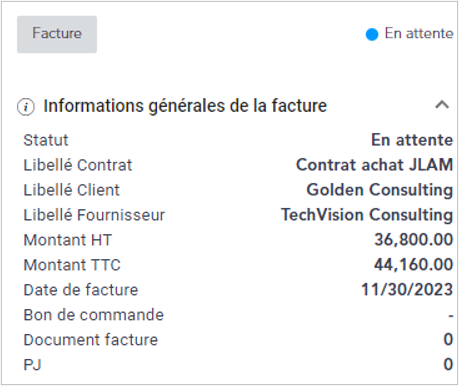This screenshot has width=459, height=386.
Task: Click the Date de facture label
Action: pyautogui.click(x=81, y=290)
